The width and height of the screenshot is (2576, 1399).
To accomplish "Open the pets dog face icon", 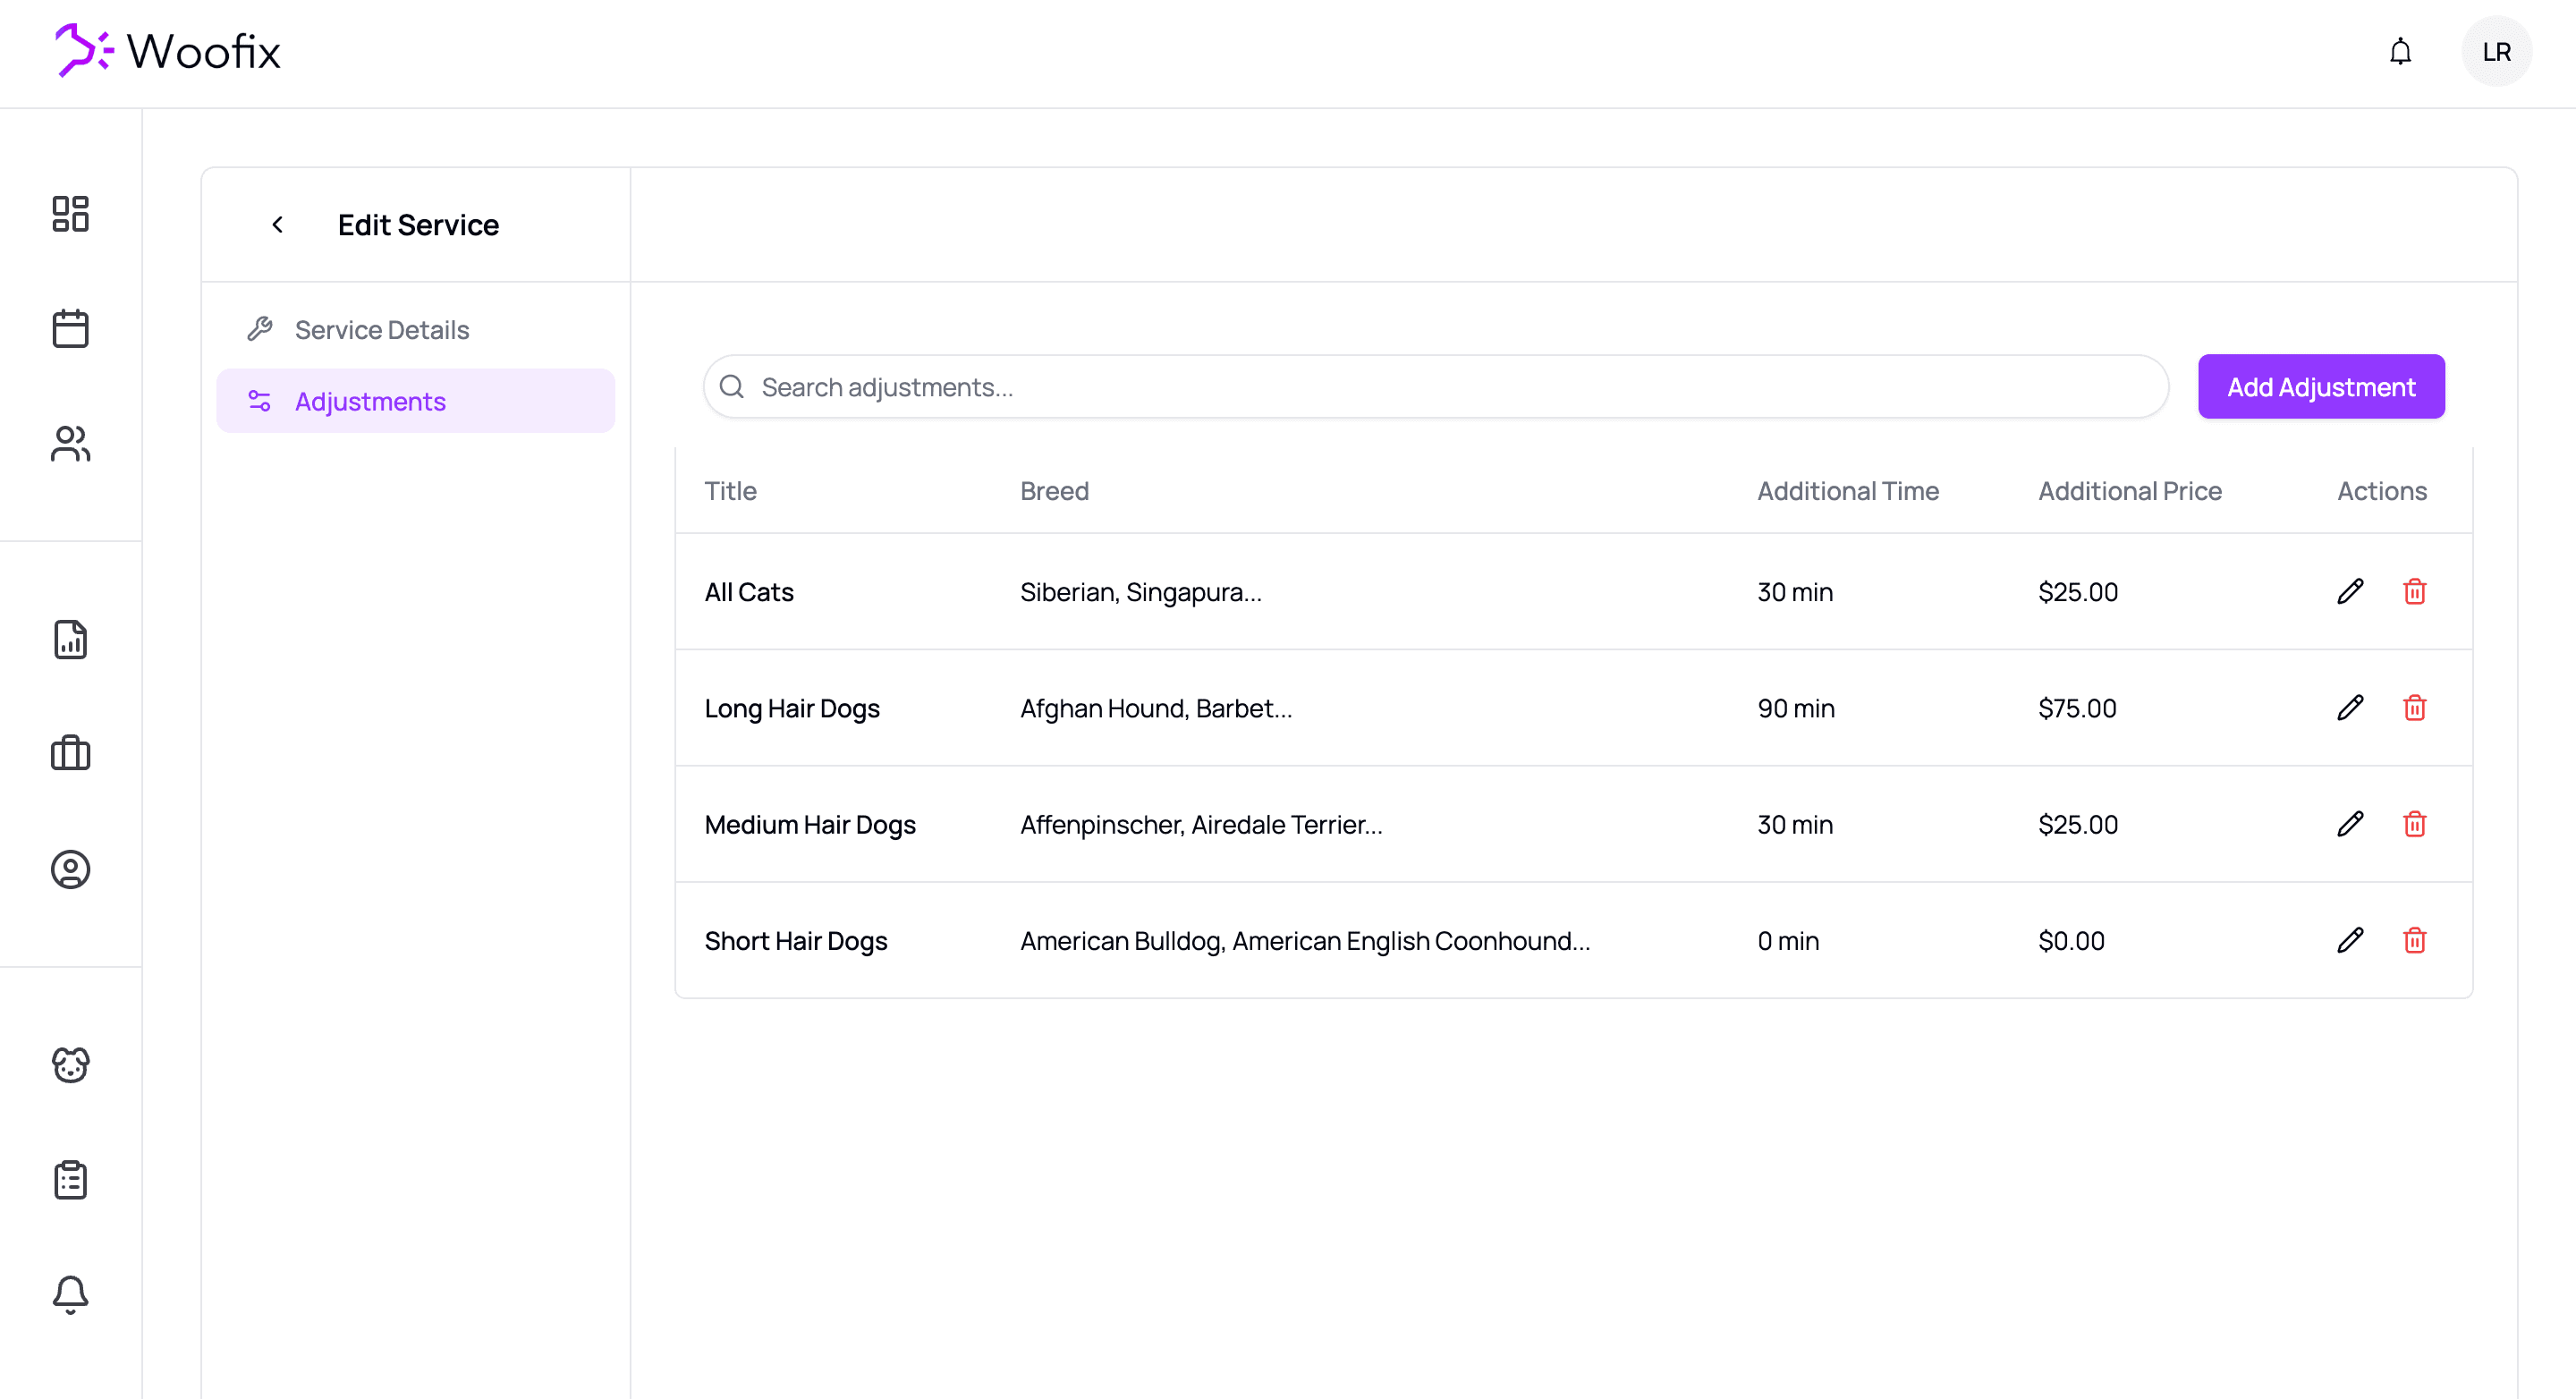I will point(70,1065).
